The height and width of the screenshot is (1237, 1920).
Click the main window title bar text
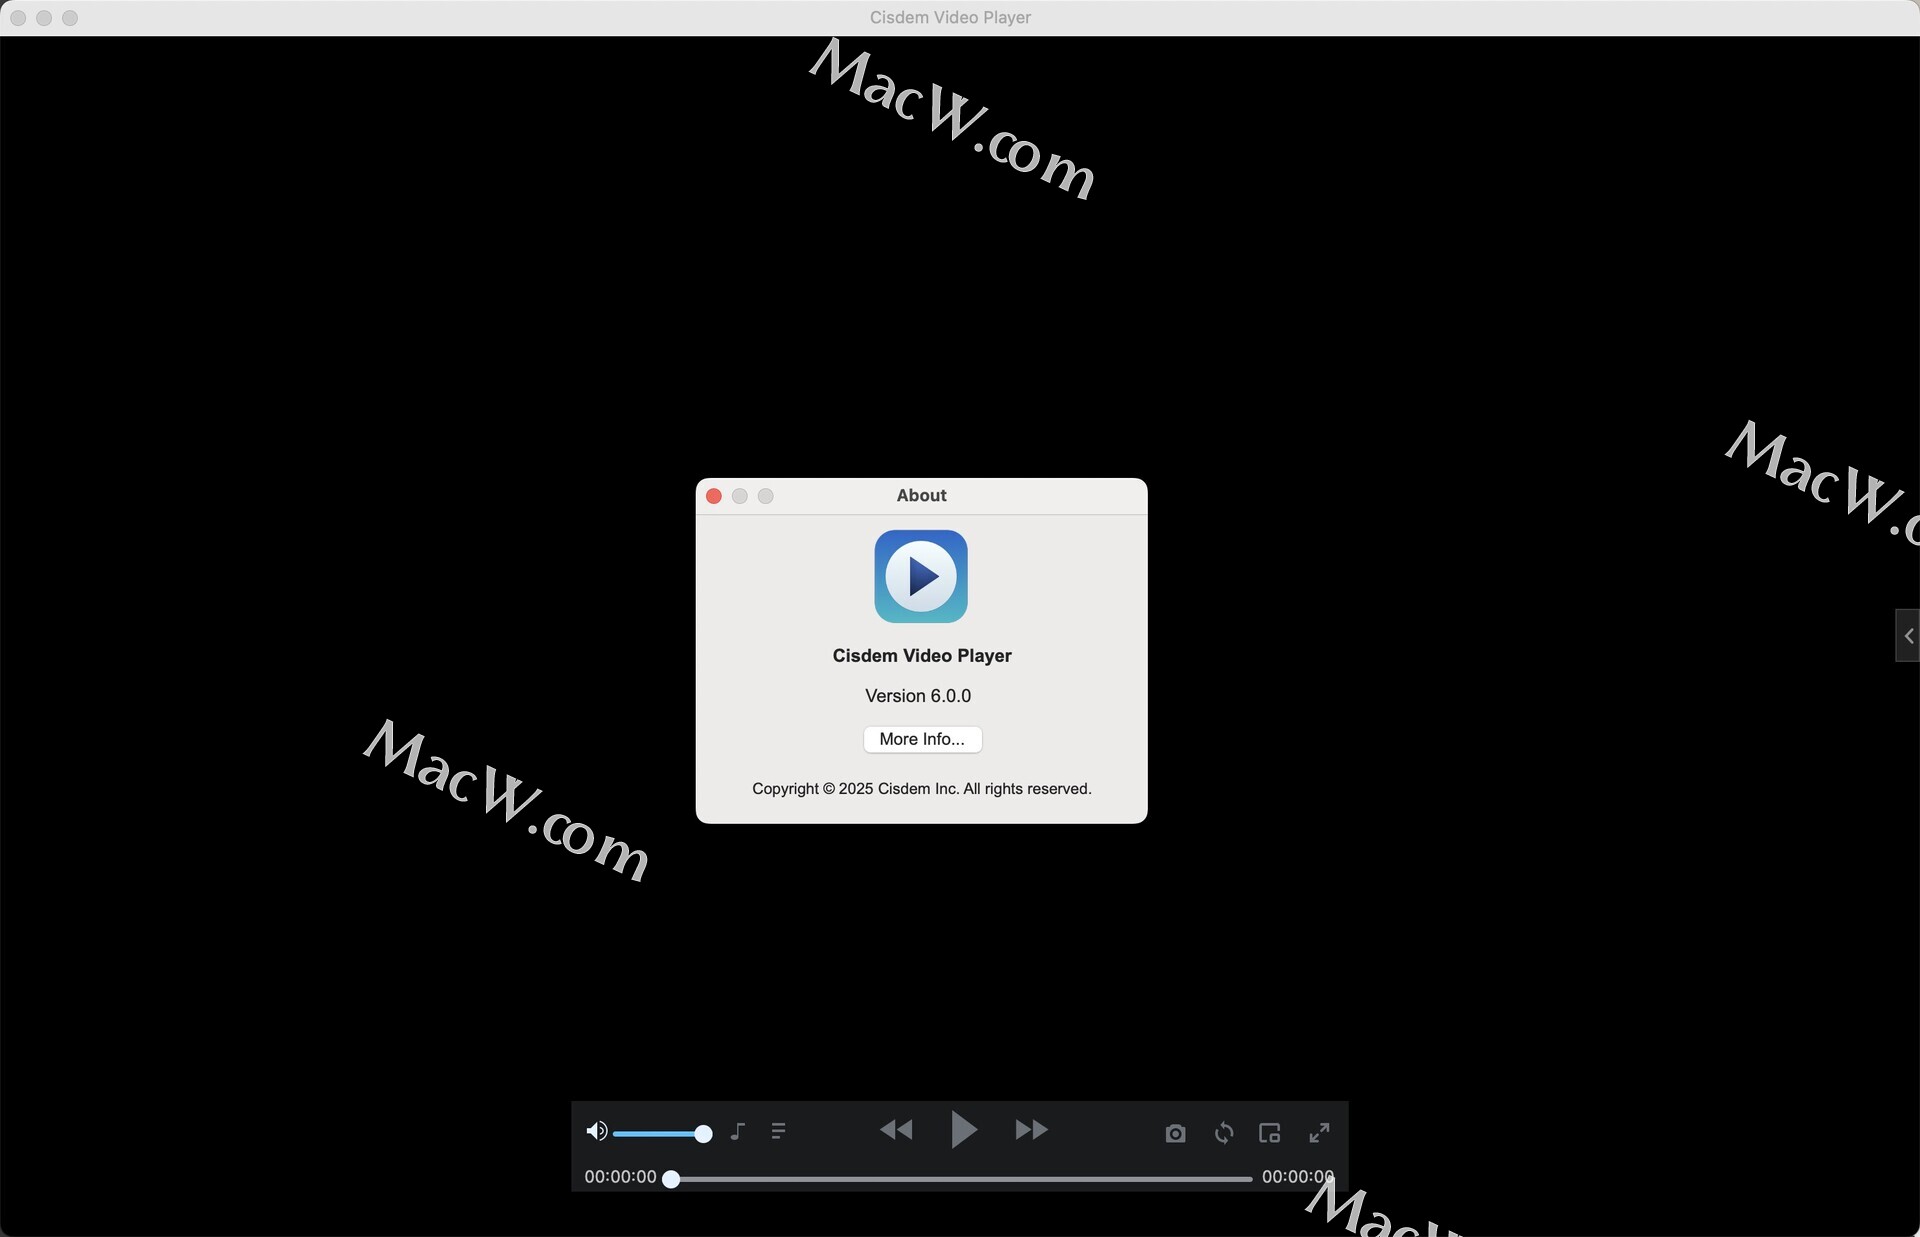[x=950, y=18]
